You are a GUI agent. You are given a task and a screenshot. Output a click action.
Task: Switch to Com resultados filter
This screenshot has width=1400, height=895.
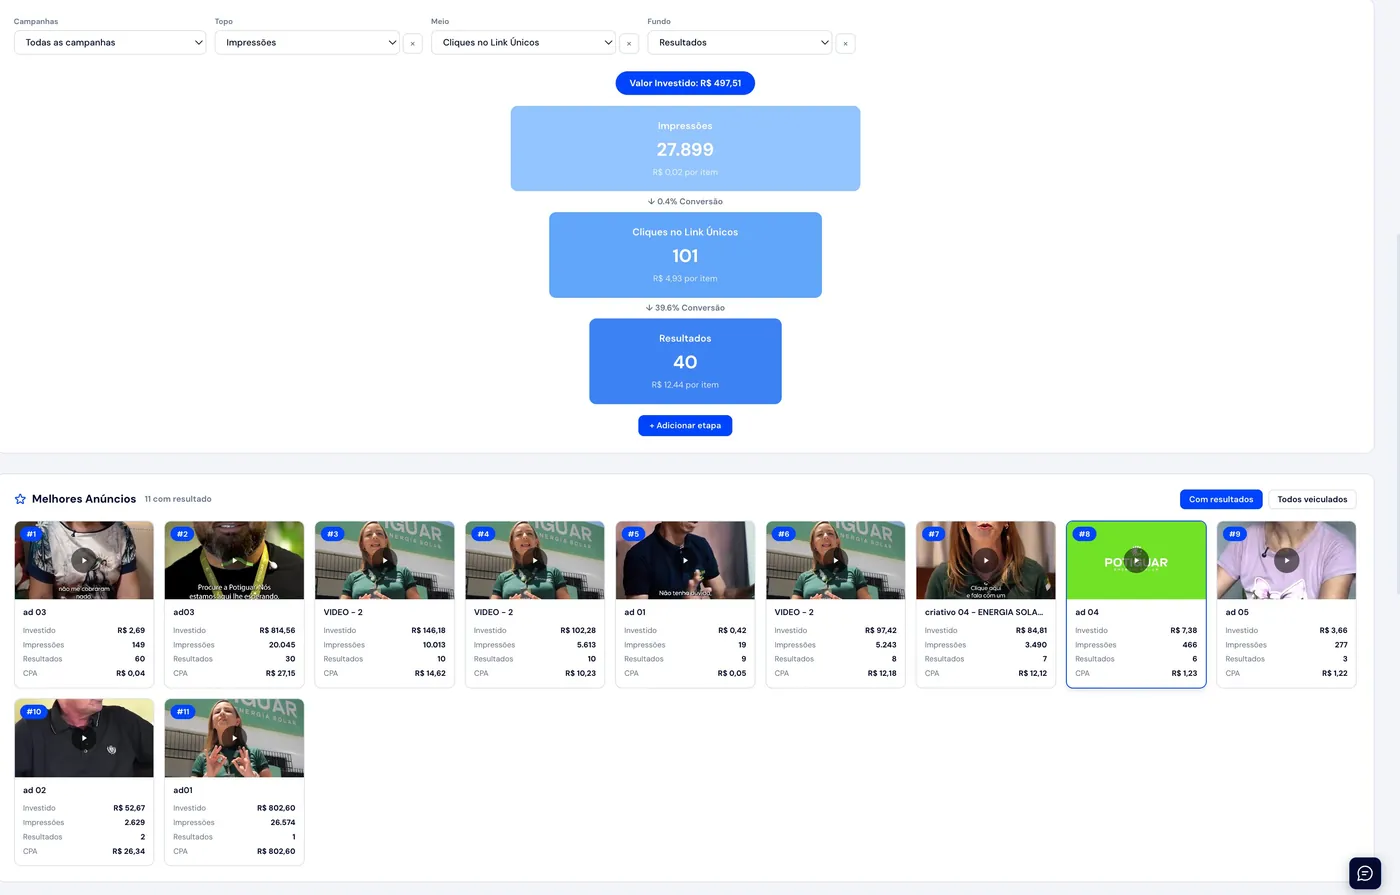tap(1221, 499)
